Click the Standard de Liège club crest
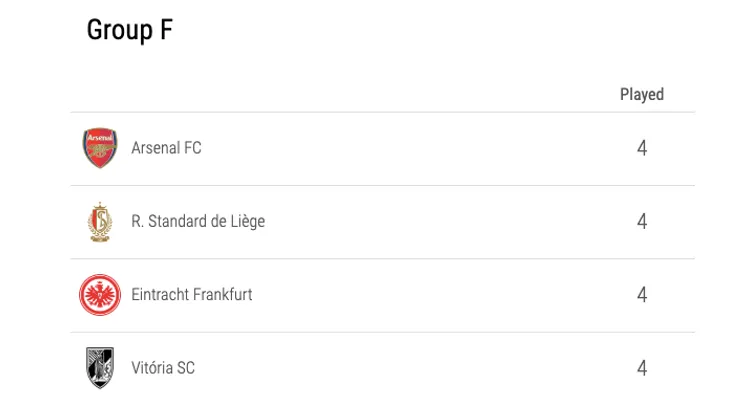The image size is (740, 416). 100,221
